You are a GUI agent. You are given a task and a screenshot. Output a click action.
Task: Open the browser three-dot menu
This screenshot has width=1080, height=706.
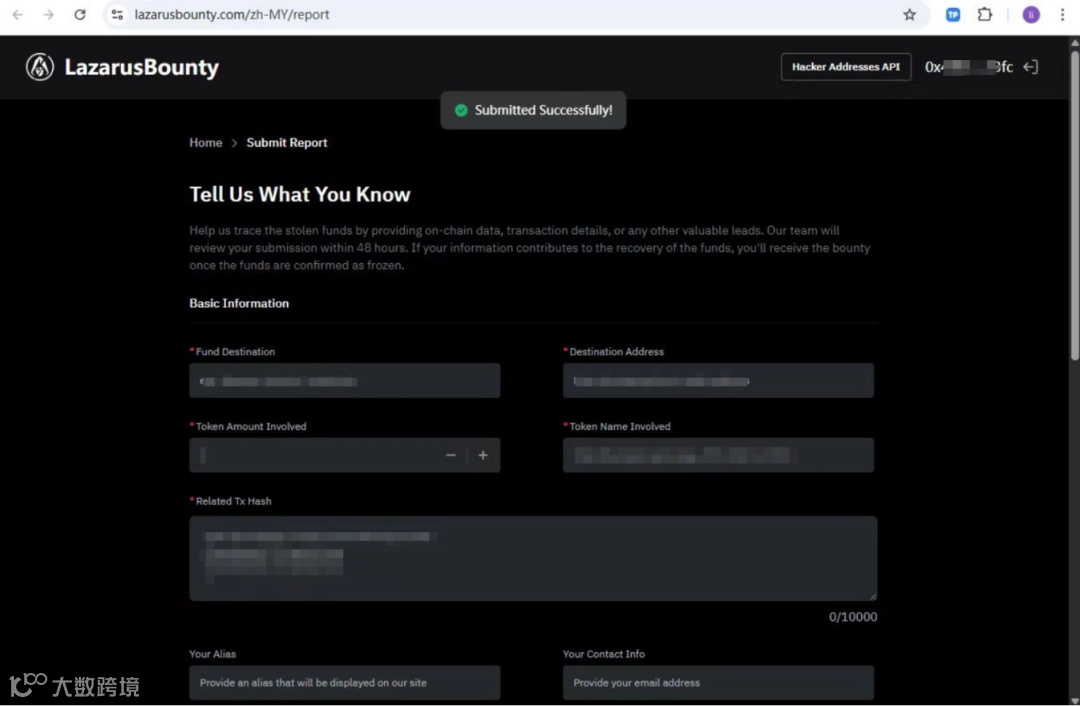coord(1062,14)
